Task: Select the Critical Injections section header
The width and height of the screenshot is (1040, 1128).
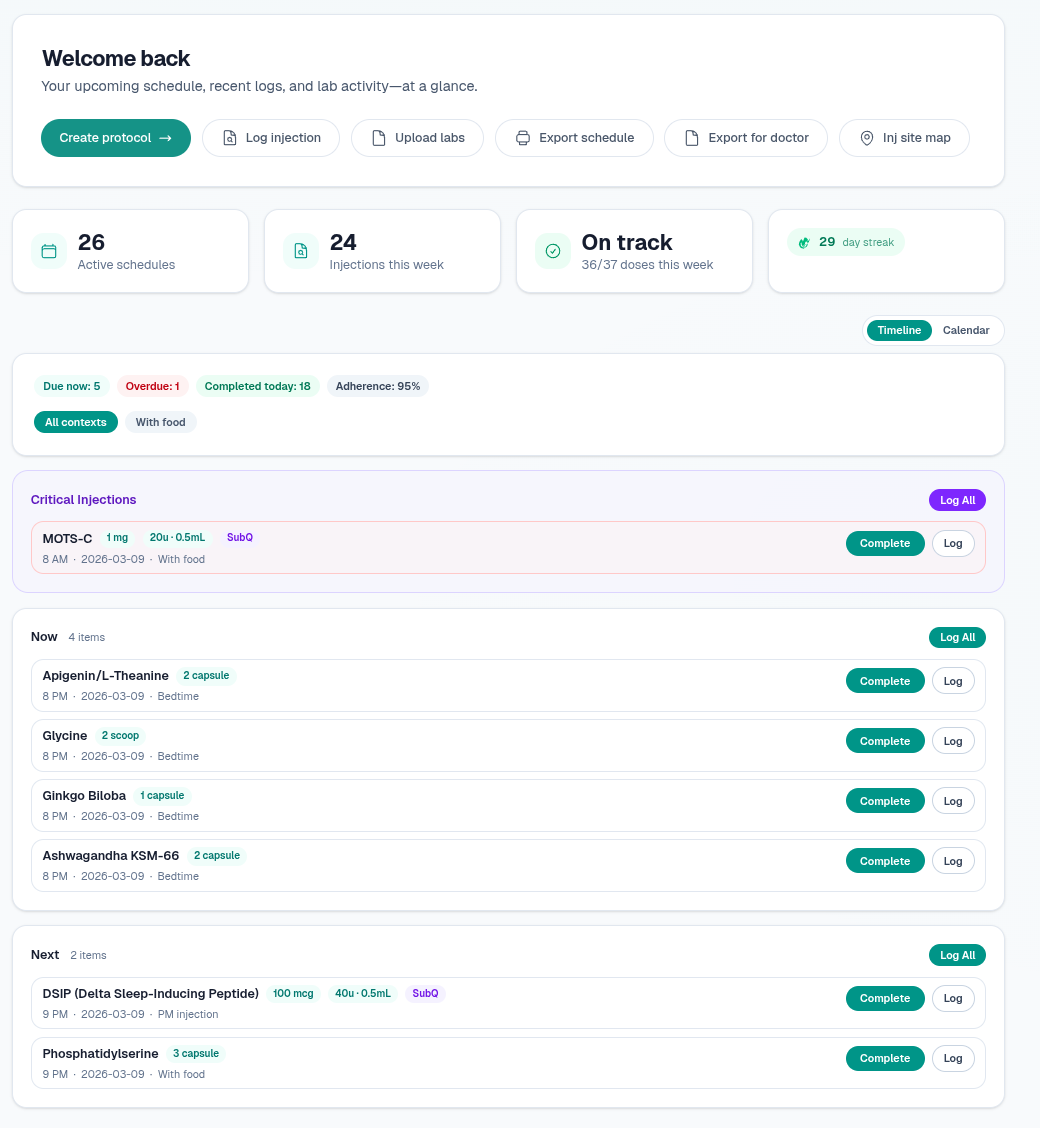Action: (x=83, y=499)
